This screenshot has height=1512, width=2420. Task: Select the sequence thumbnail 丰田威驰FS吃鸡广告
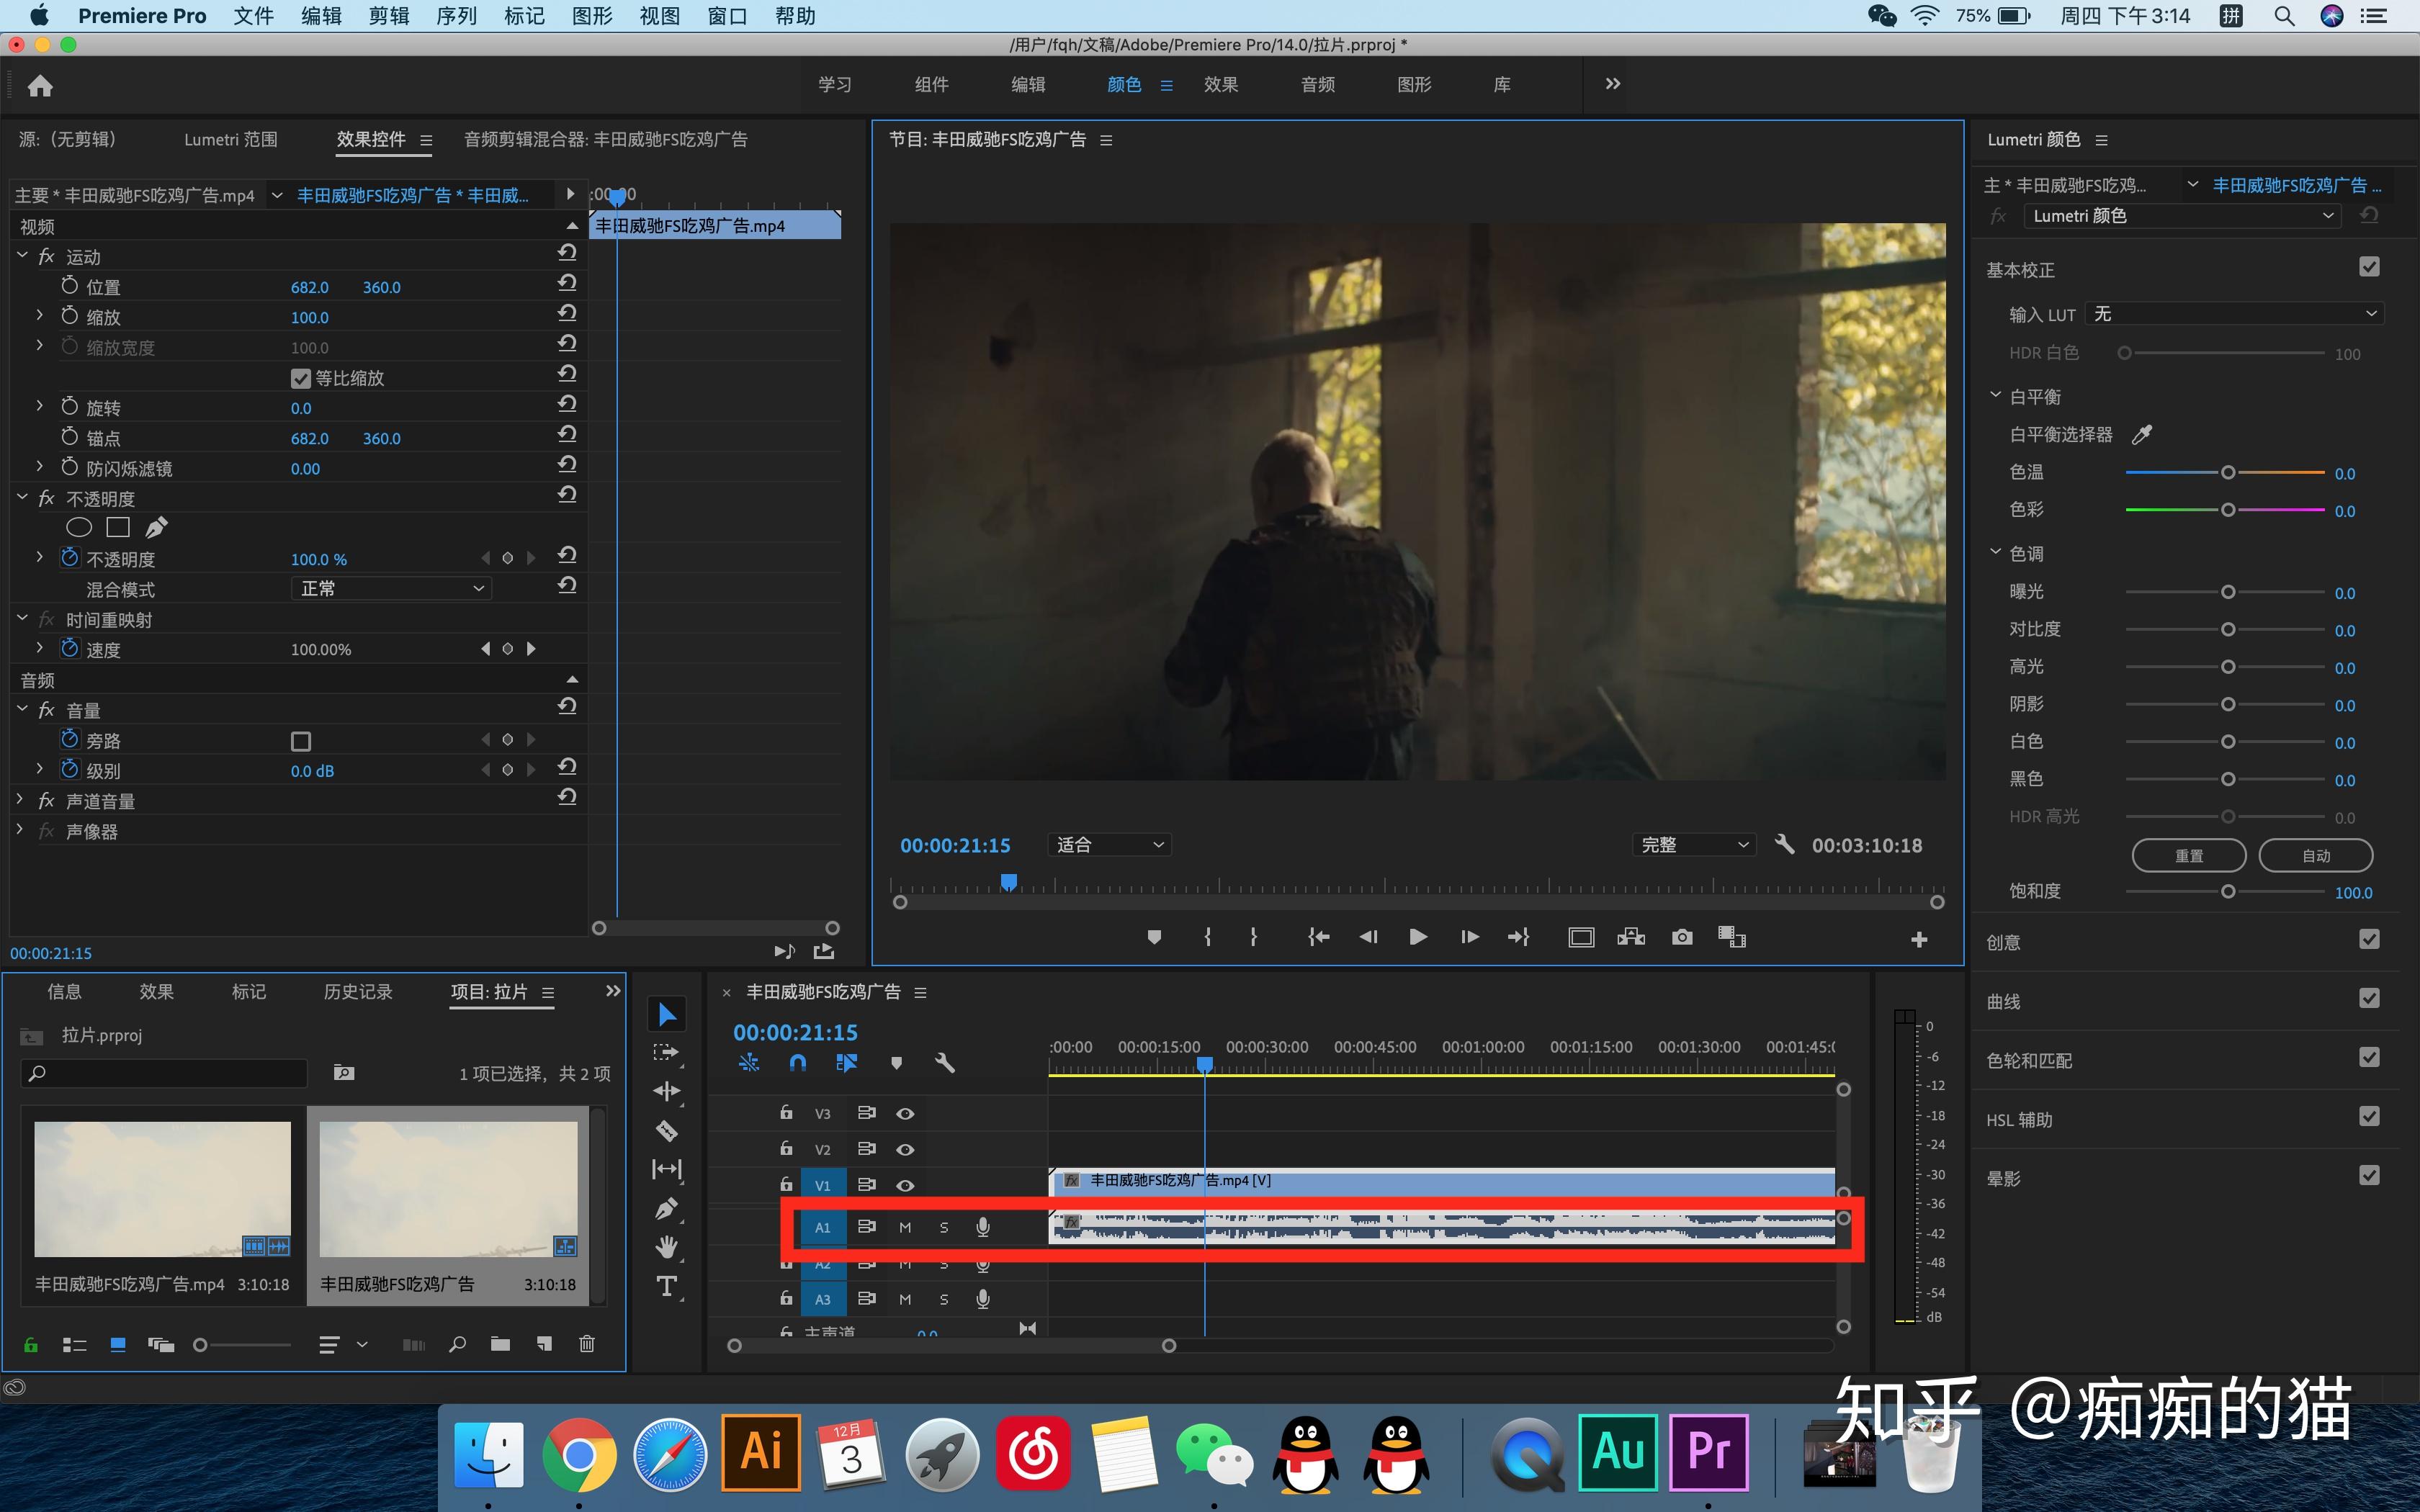(448, 1189)
